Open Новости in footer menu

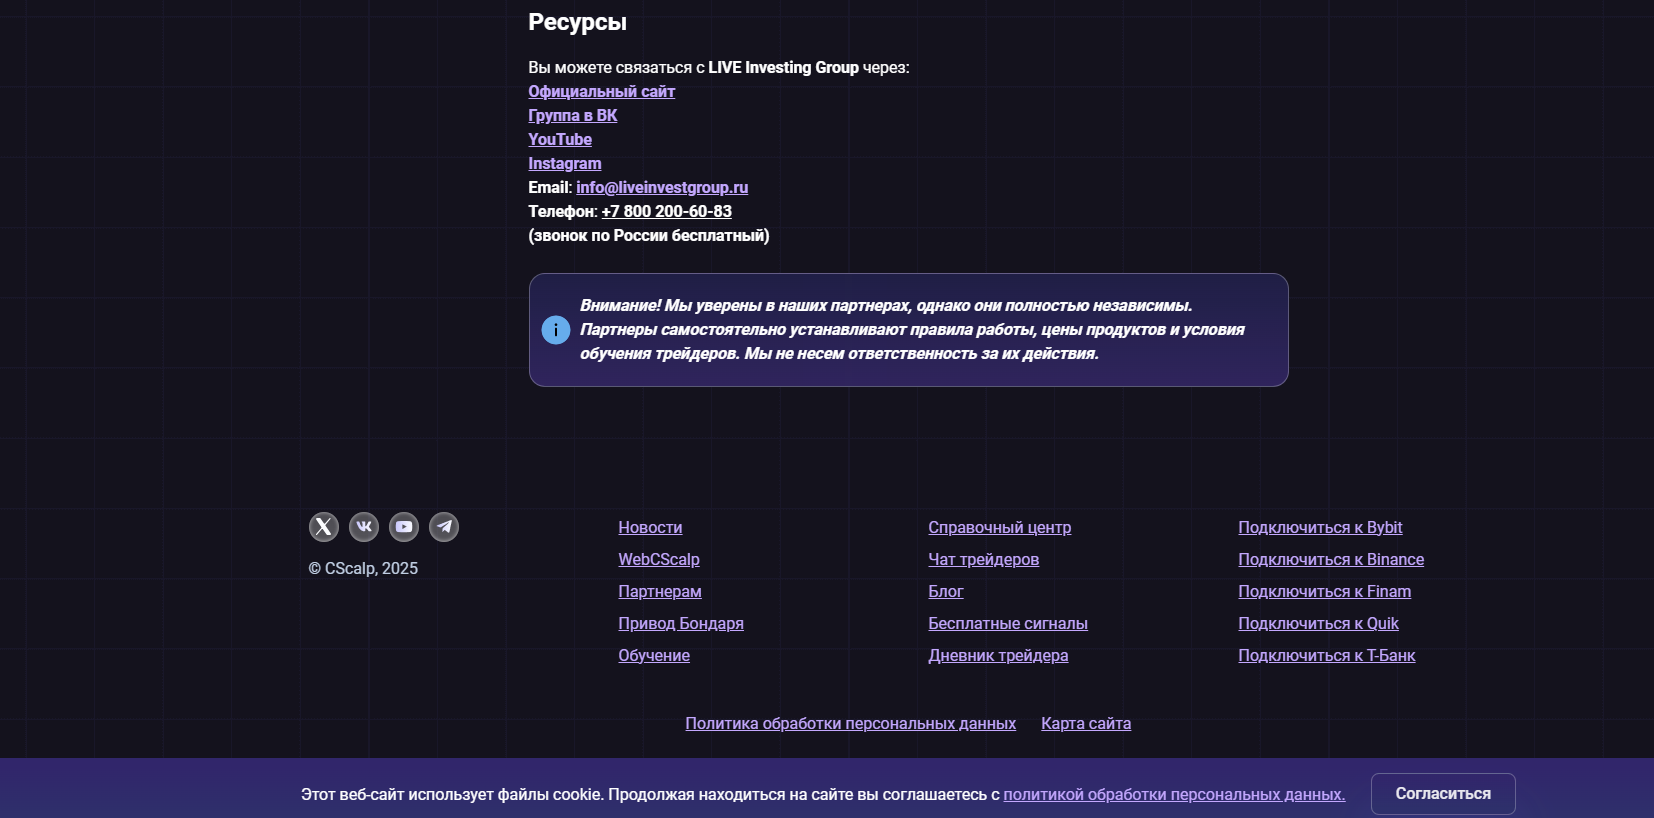tap(650, 528)
